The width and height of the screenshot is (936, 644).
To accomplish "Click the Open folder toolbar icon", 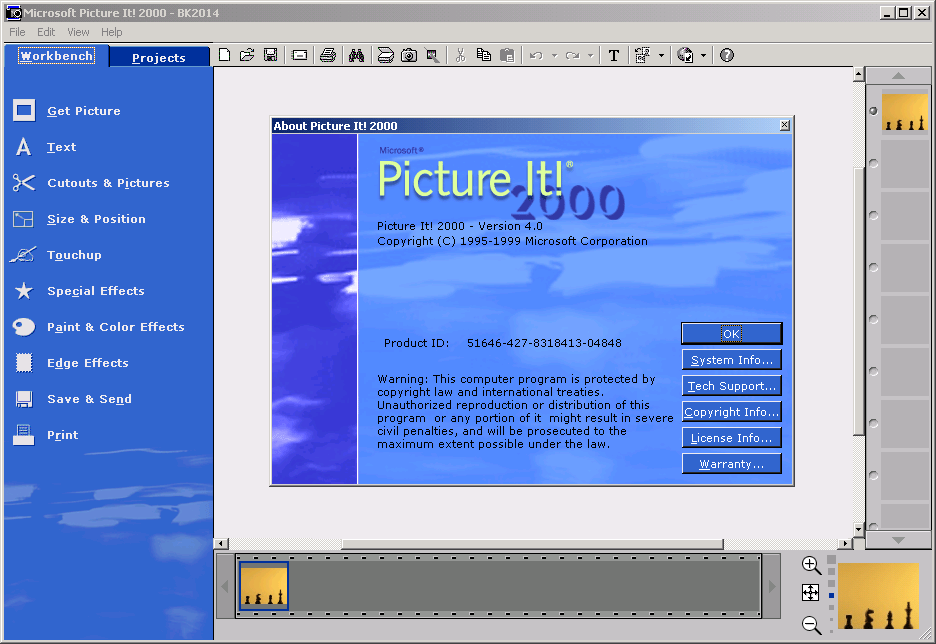I will (247, 56).
